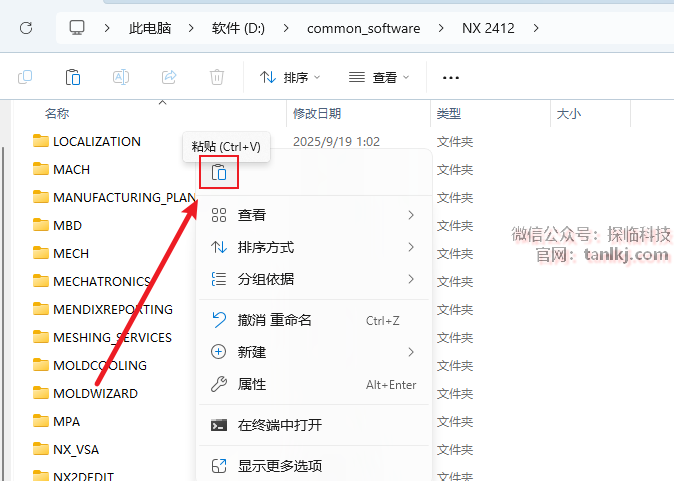Select the MOLDWIZARD folder name
Screen dimensions: 674x481
point(95,393)
